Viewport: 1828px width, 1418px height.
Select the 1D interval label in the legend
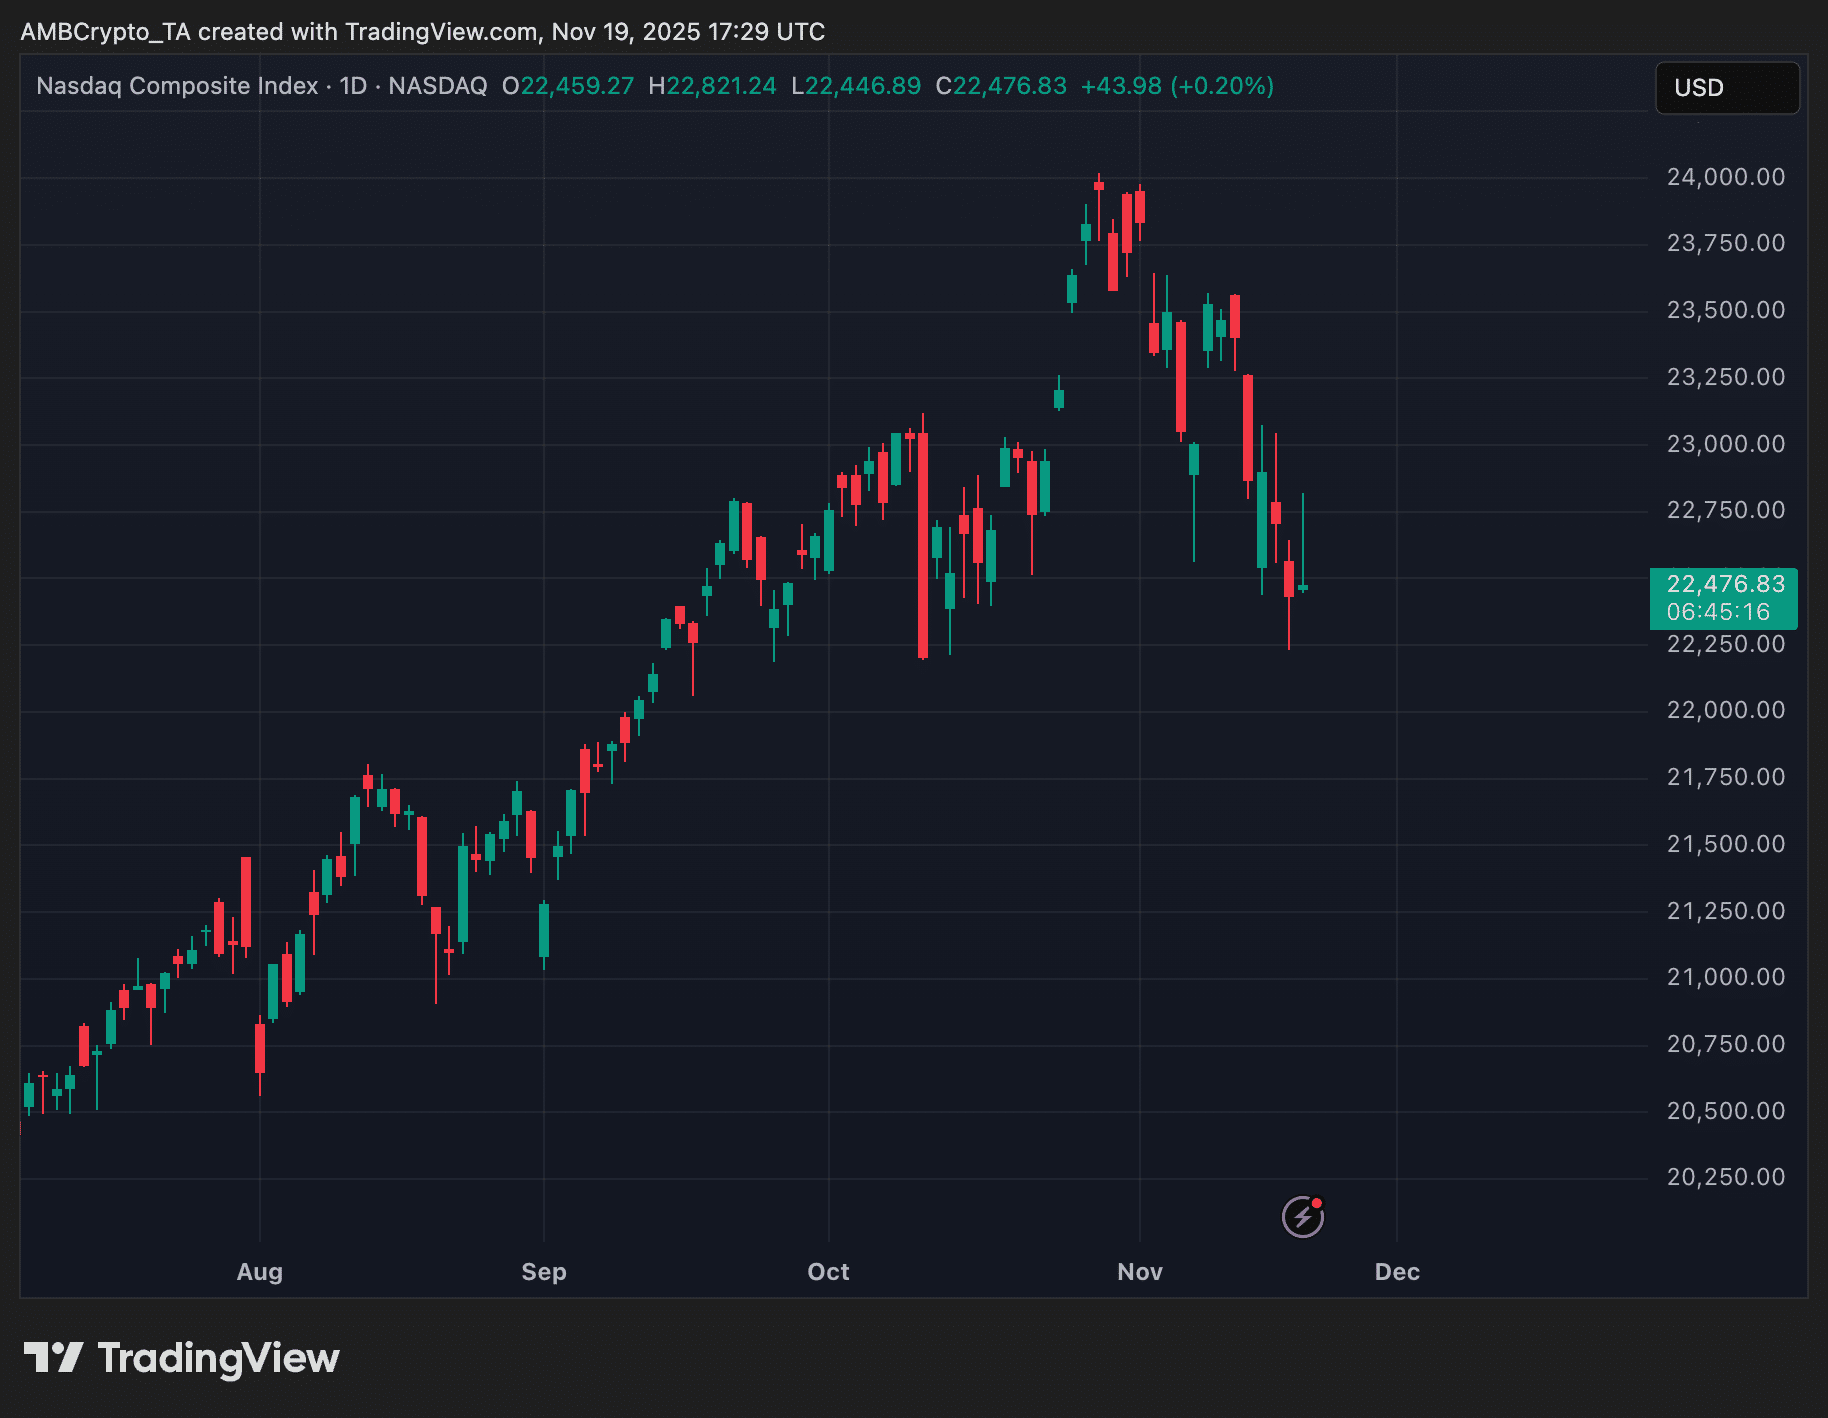[353, 86]
